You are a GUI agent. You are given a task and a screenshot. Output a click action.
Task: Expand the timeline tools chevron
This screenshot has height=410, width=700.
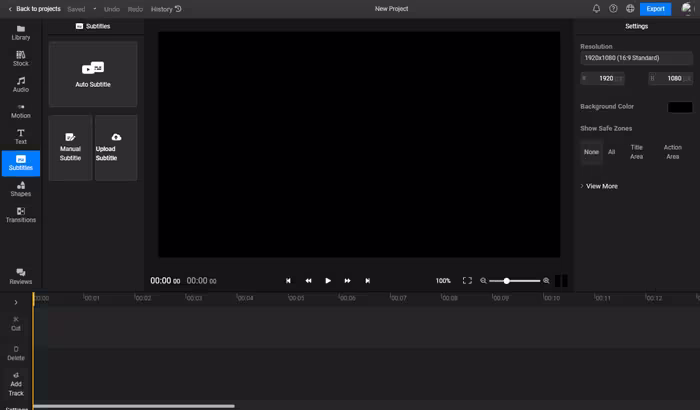point(16,302)
